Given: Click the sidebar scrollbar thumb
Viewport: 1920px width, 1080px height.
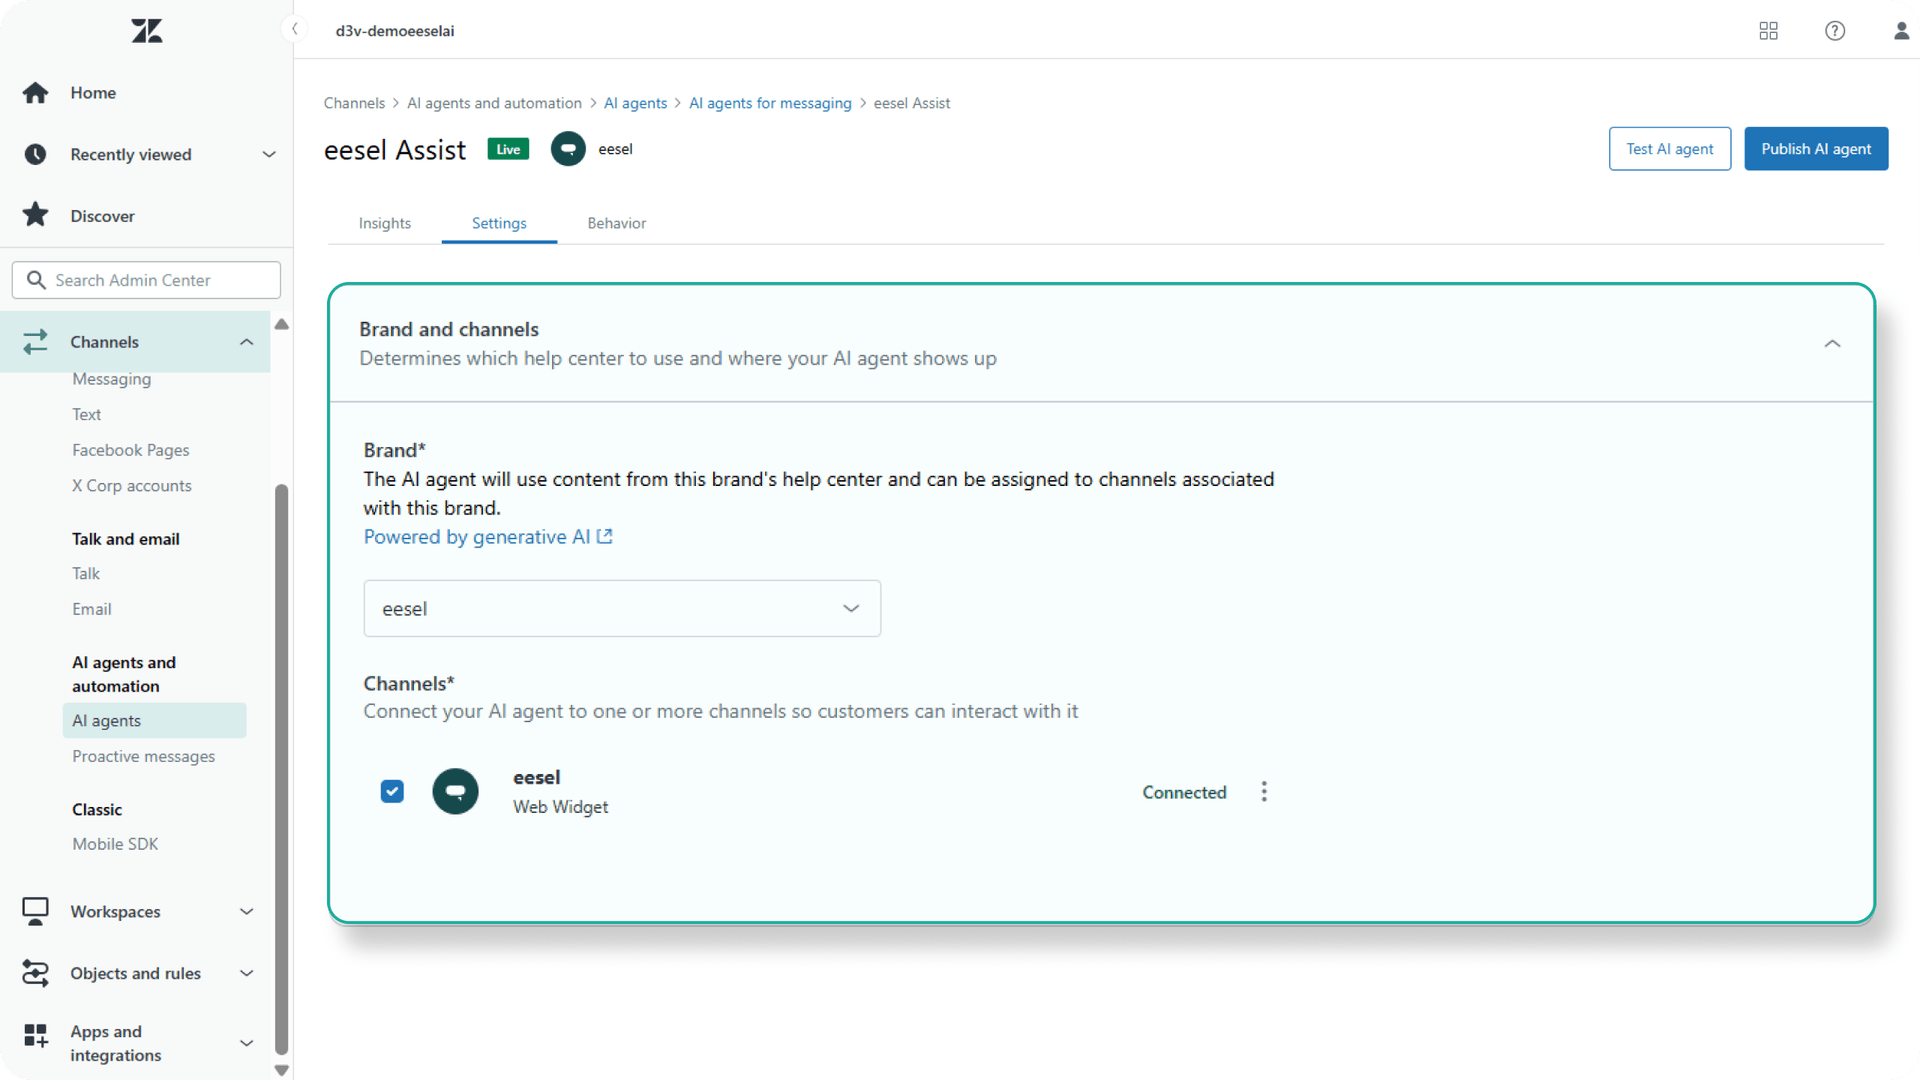Looking at the screenshot, I should 281,770.
